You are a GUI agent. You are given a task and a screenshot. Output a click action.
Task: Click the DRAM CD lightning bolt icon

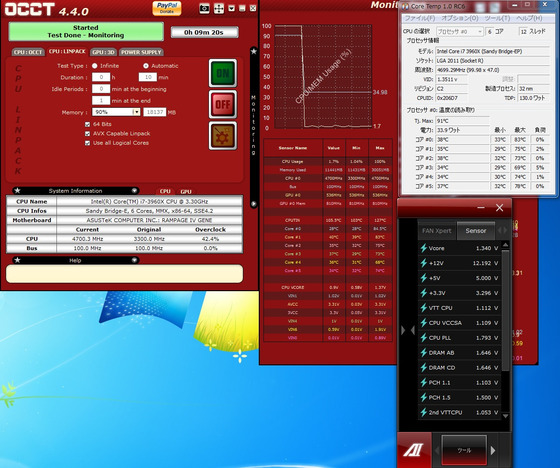point(424,368)
